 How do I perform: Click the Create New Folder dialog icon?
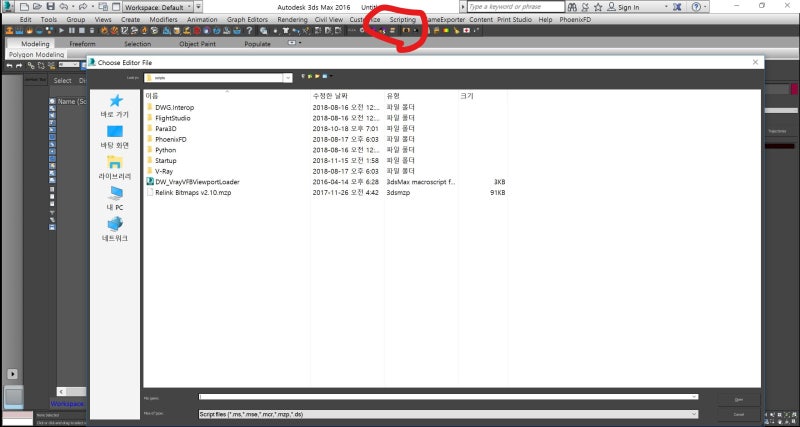pyautogui.click(x=317, y=76)
